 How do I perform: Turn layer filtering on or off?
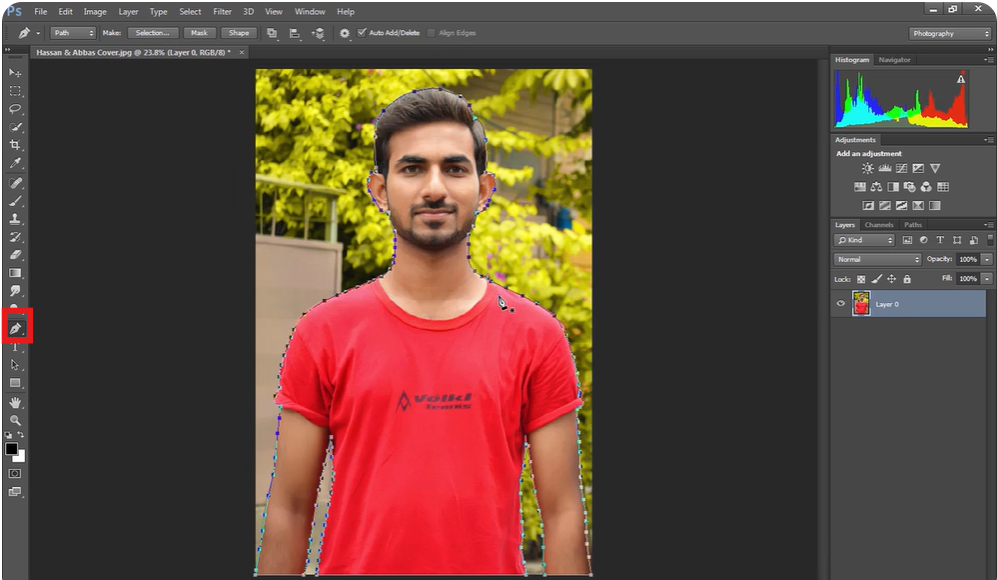point(990,240)
